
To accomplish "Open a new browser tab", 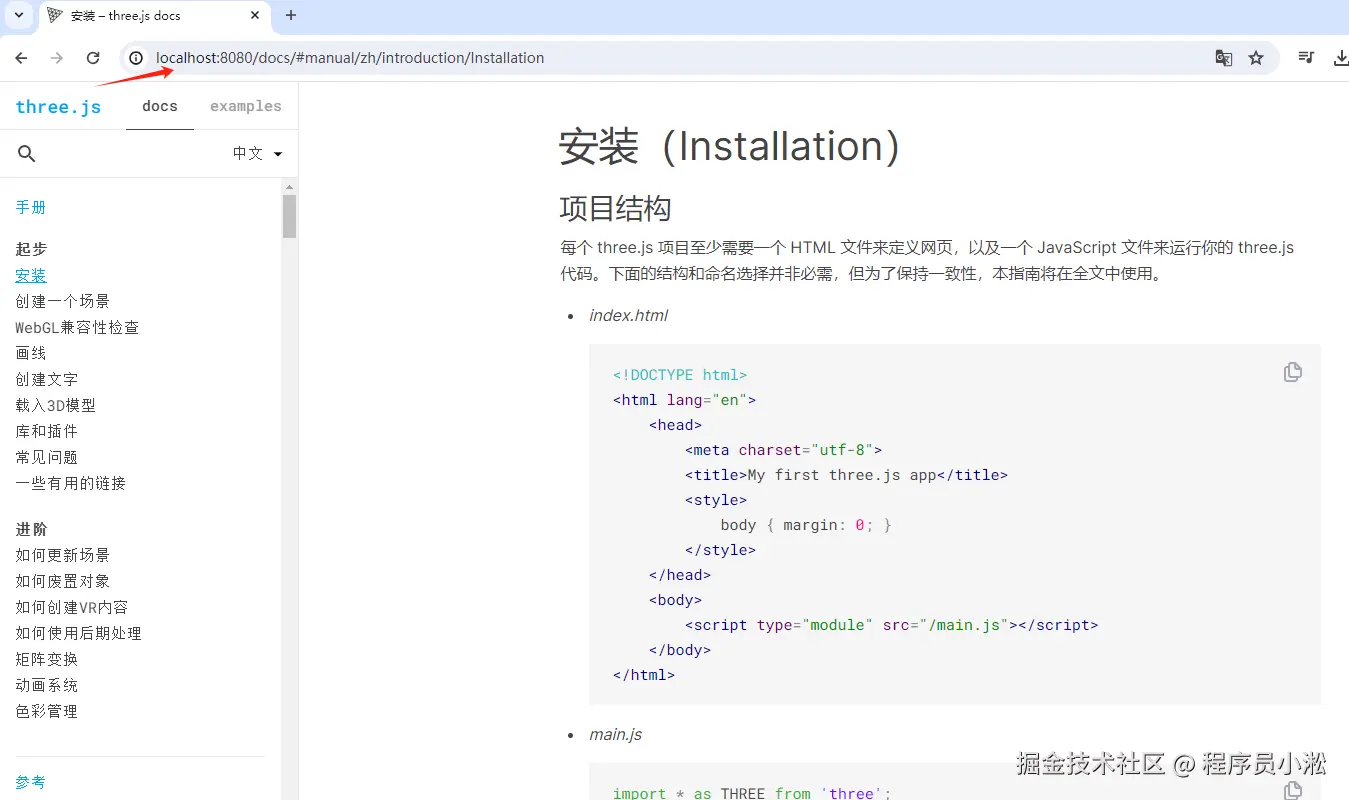I will [291, 16].
